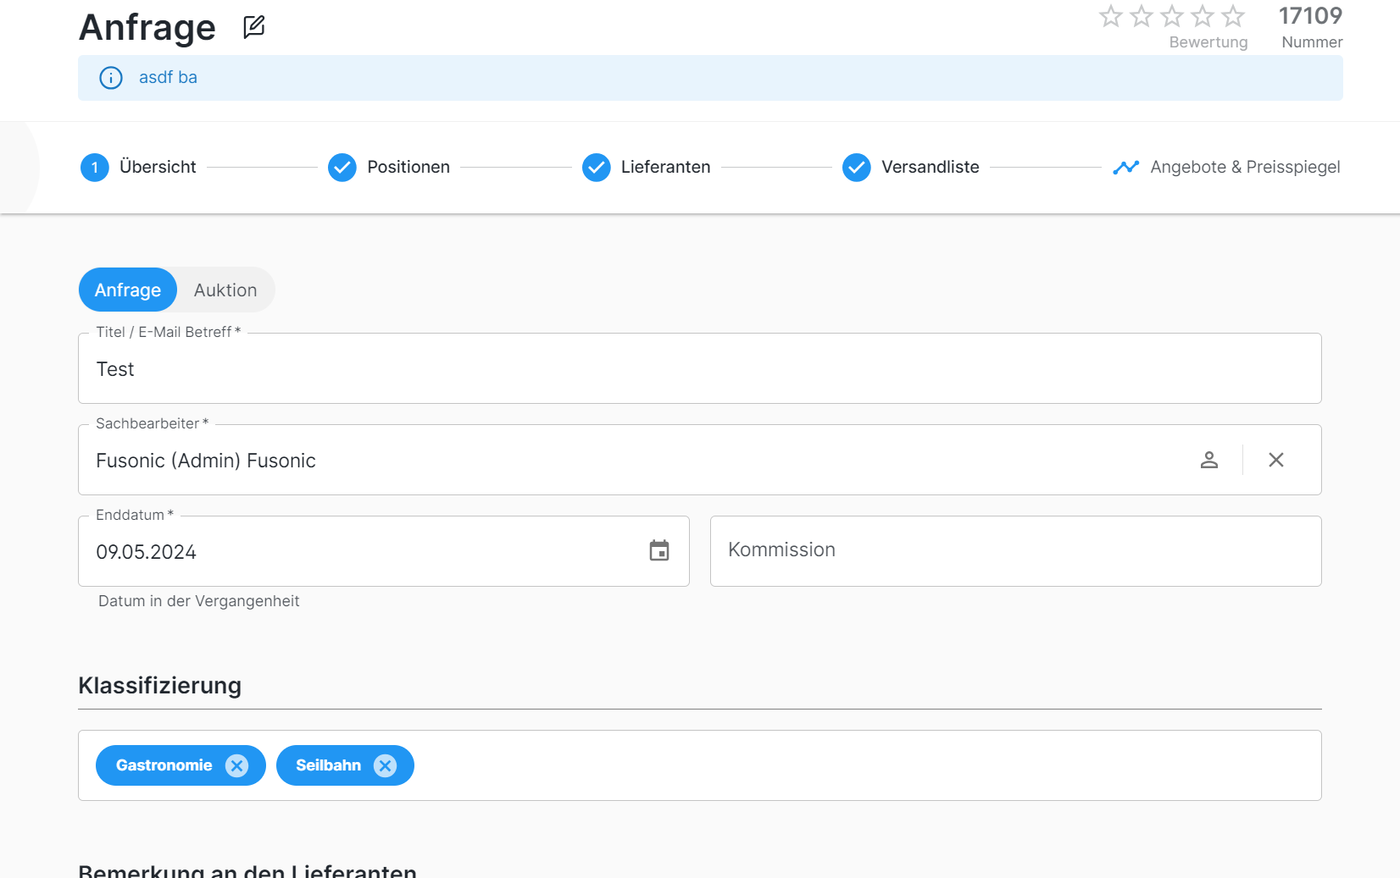Navigate to the Versandliste step
Screen dimensions: 1400x878
[911, 167]
